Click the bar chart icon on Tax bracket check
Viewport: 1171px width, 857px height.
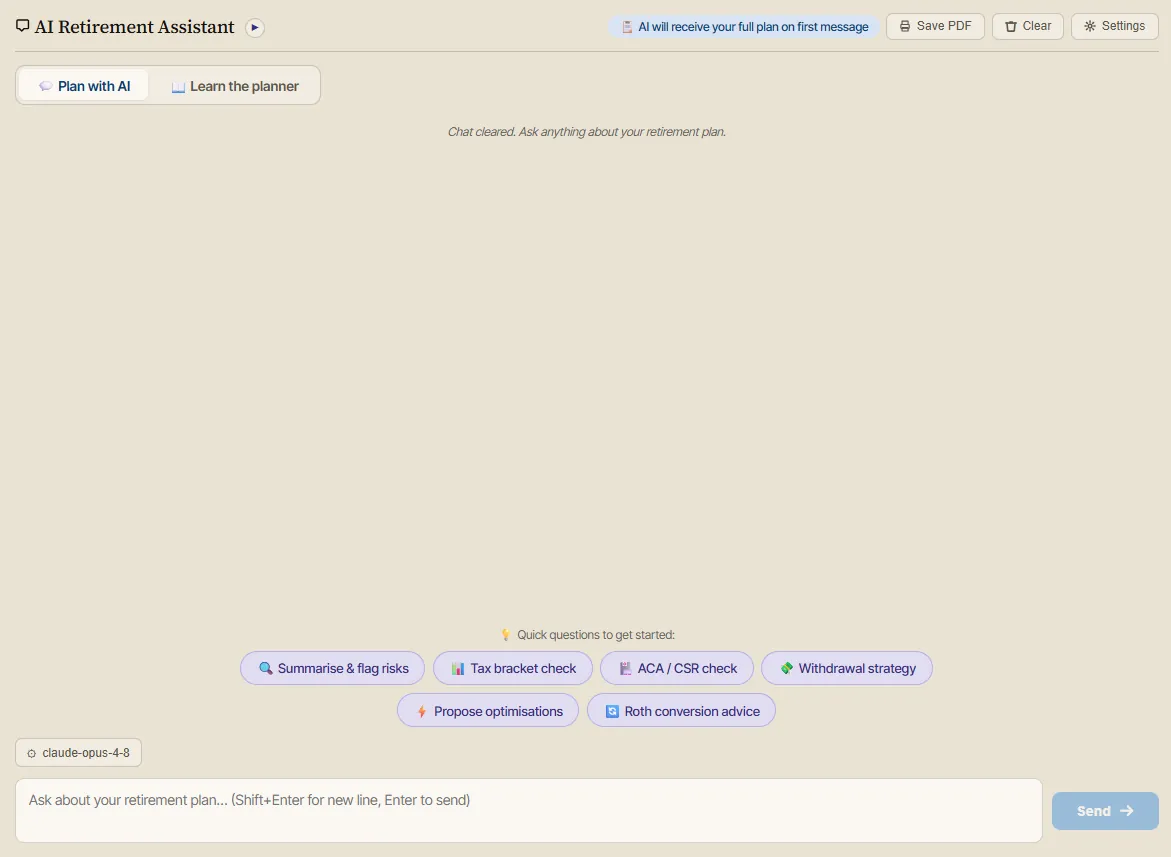pos(458,668)
